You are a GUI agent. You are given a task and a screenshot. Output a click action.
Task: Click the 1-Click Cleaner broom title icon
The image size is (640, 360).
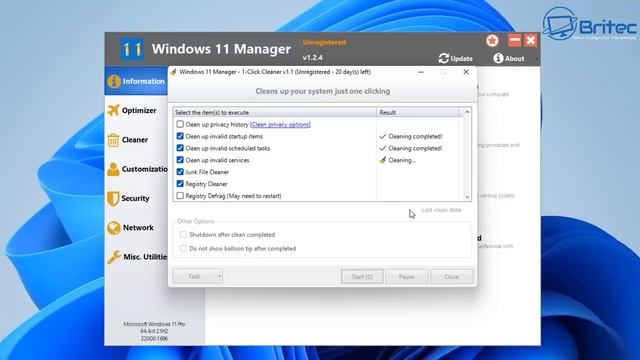(x=173, y=72)
